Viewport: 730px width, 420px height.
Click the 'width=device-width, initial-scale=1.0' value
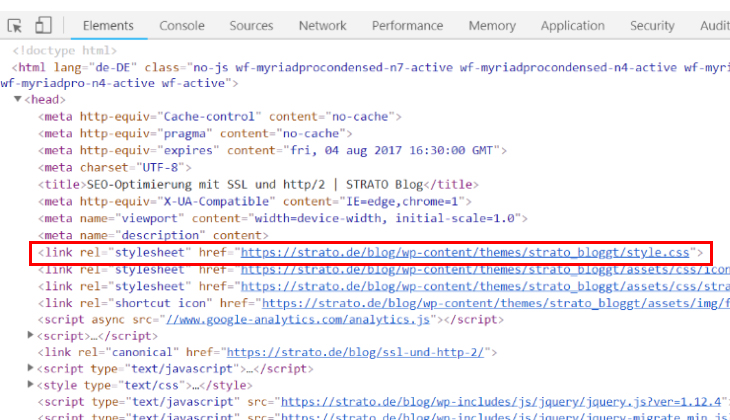(384, 218)
